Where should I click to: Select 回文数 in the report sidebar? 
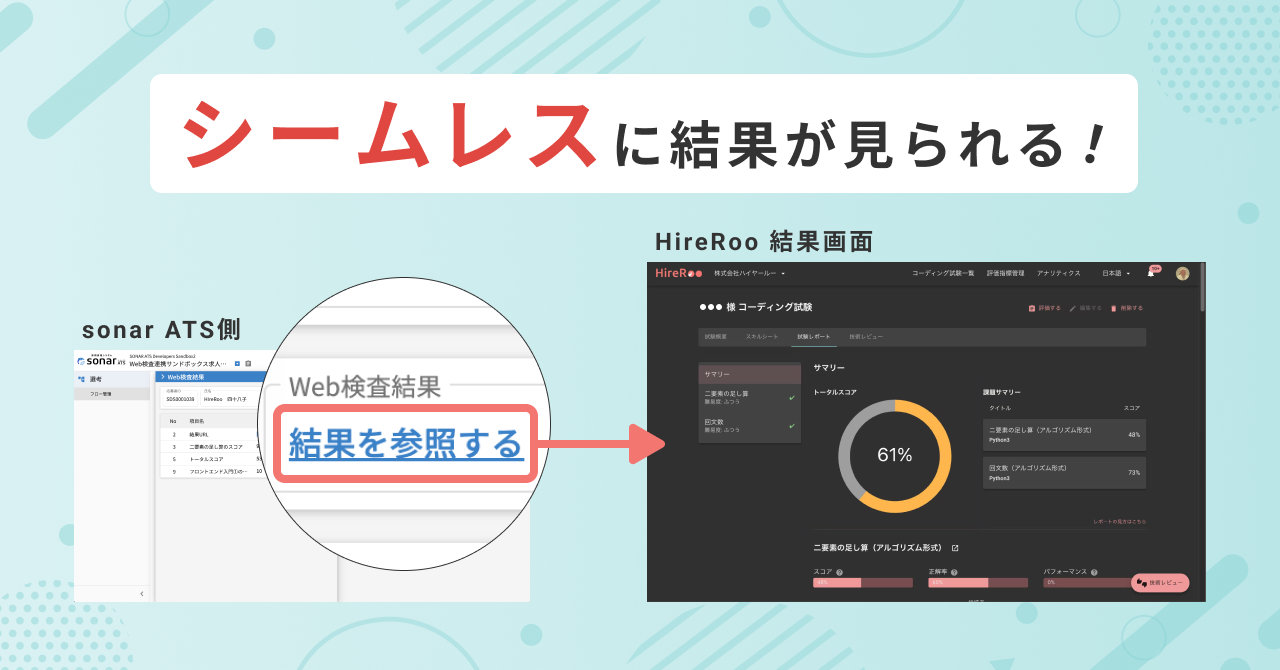pyautogui.click(x=749, y=426)
